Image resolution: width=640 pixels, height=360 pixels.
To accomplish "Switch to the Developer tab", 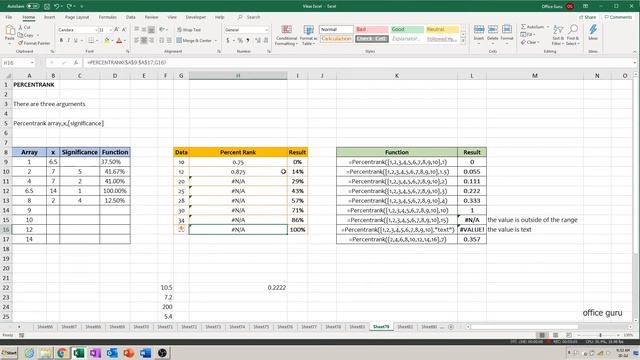I will (x=196, y=17).
